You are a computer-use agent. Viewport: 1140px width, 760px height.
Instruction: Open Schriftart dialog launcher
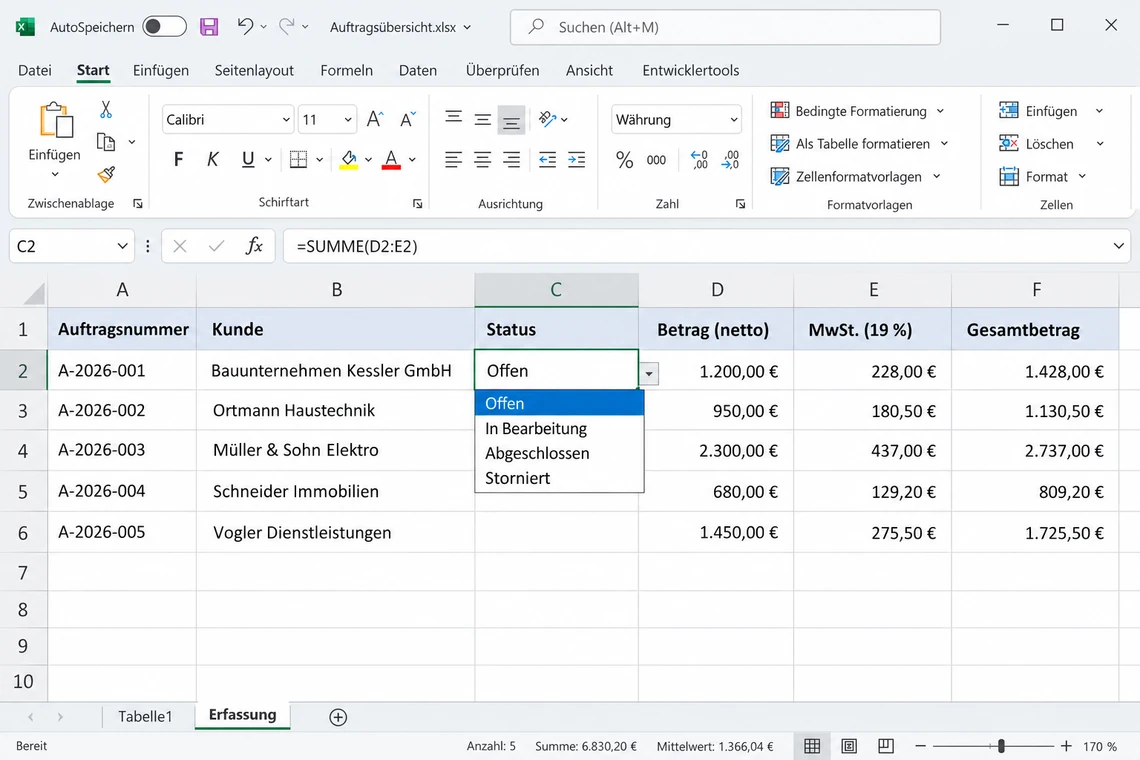(417, 204)
